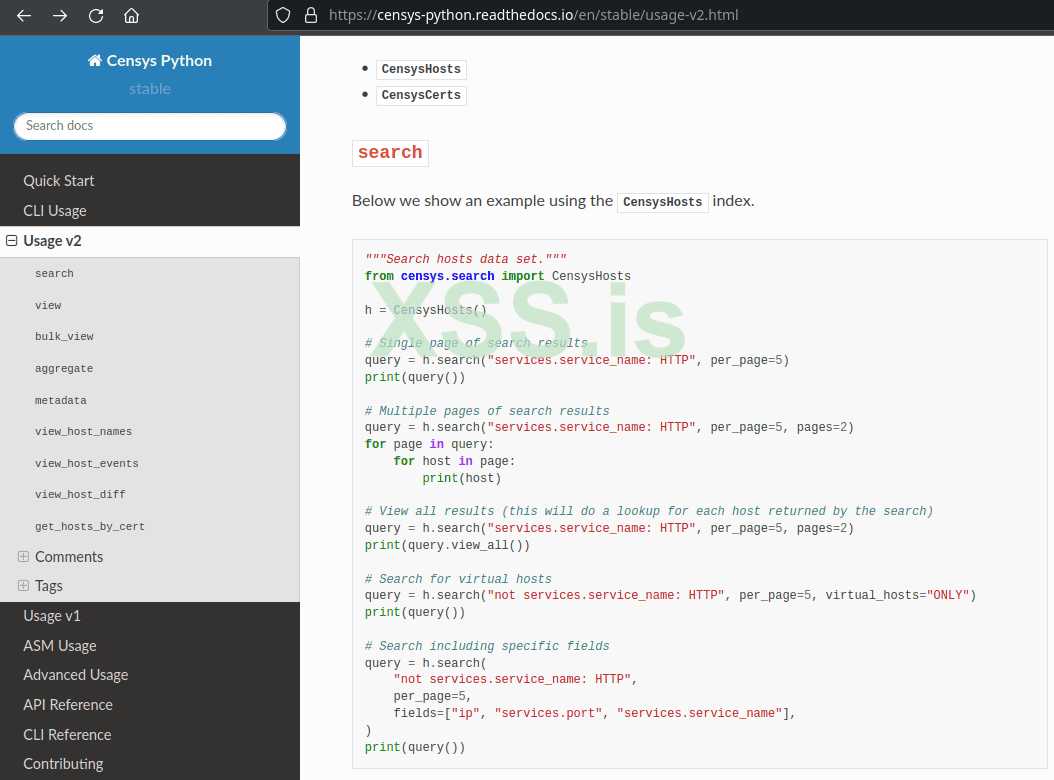1054x780 pixels.
Task: Open ASM Usage page
Action: [60, 646]
